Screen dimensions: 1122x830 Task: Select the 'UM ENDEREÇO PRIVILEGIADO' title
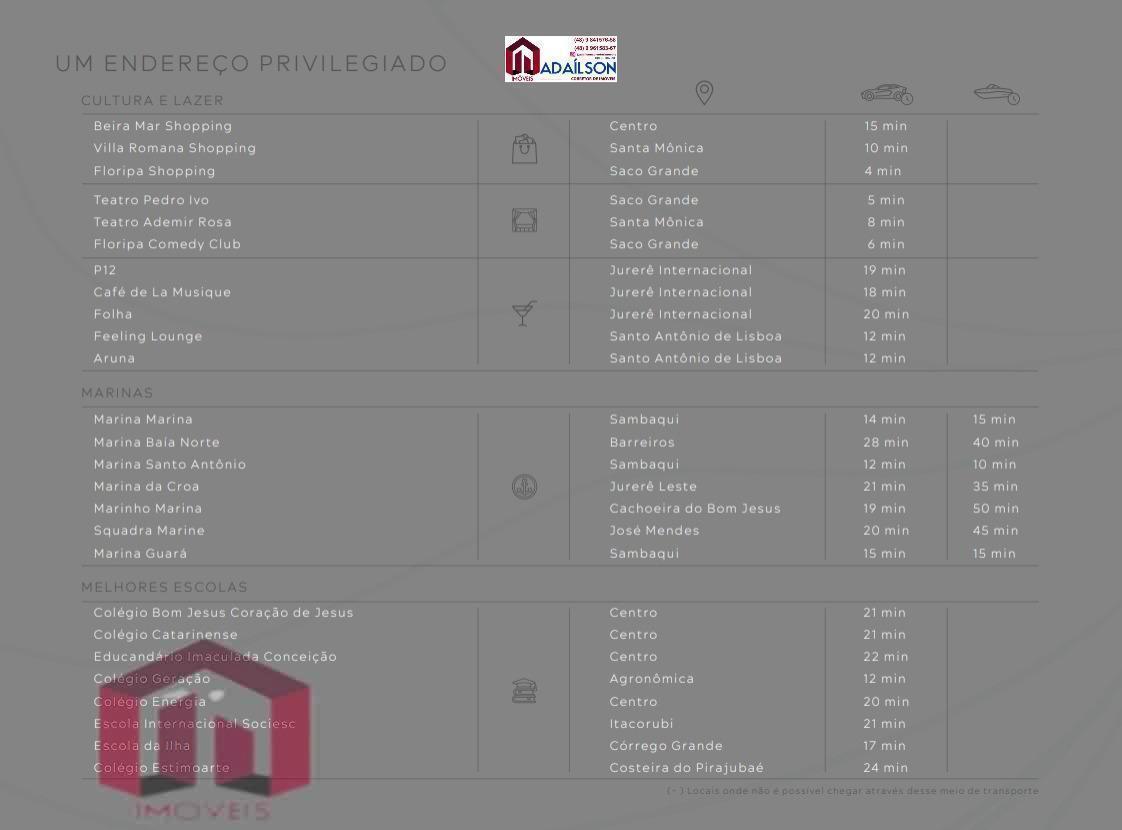point(251,64)
